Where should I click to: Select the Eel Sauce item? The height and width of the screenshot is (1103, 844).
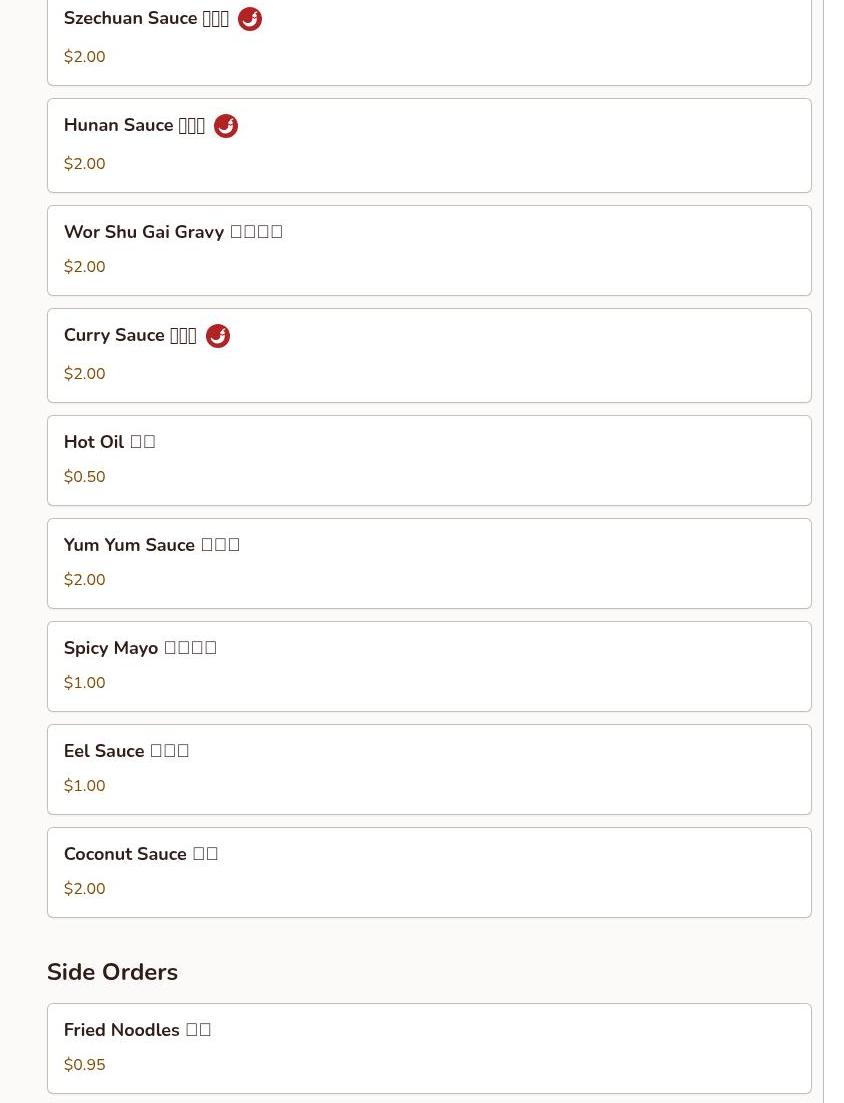point(429,769)
